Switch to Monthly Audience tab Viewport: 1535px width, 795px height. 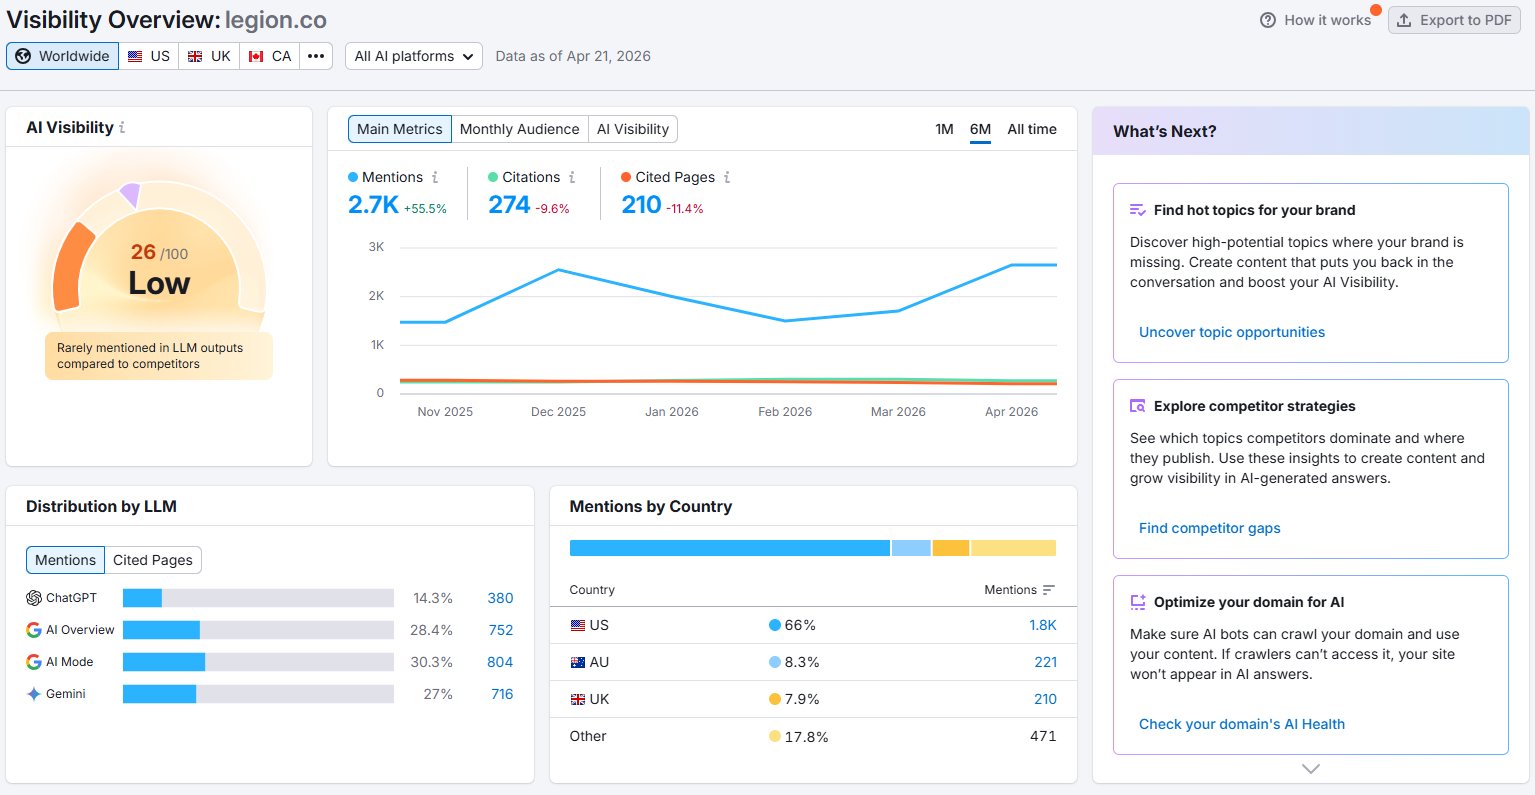click(519, 129)
